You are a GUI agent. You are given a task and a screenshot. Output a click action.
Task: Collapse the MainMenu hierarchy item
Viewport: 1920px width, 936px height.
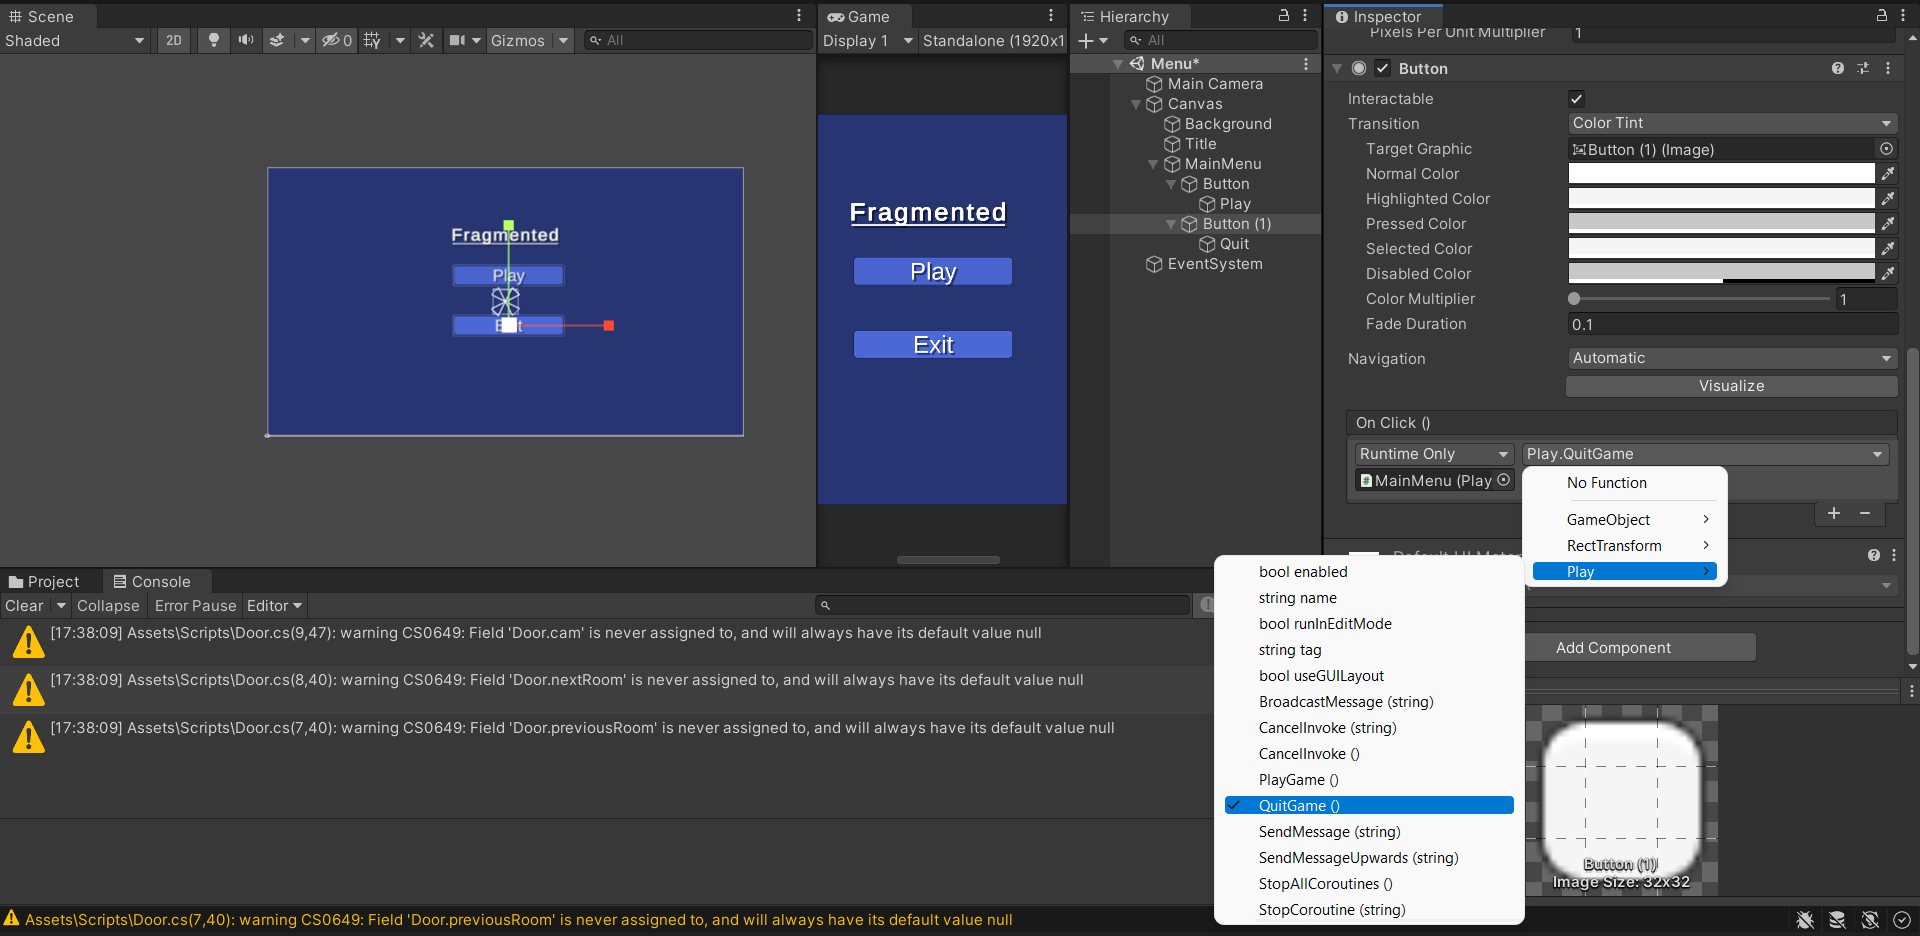(x=1153, y=164)
